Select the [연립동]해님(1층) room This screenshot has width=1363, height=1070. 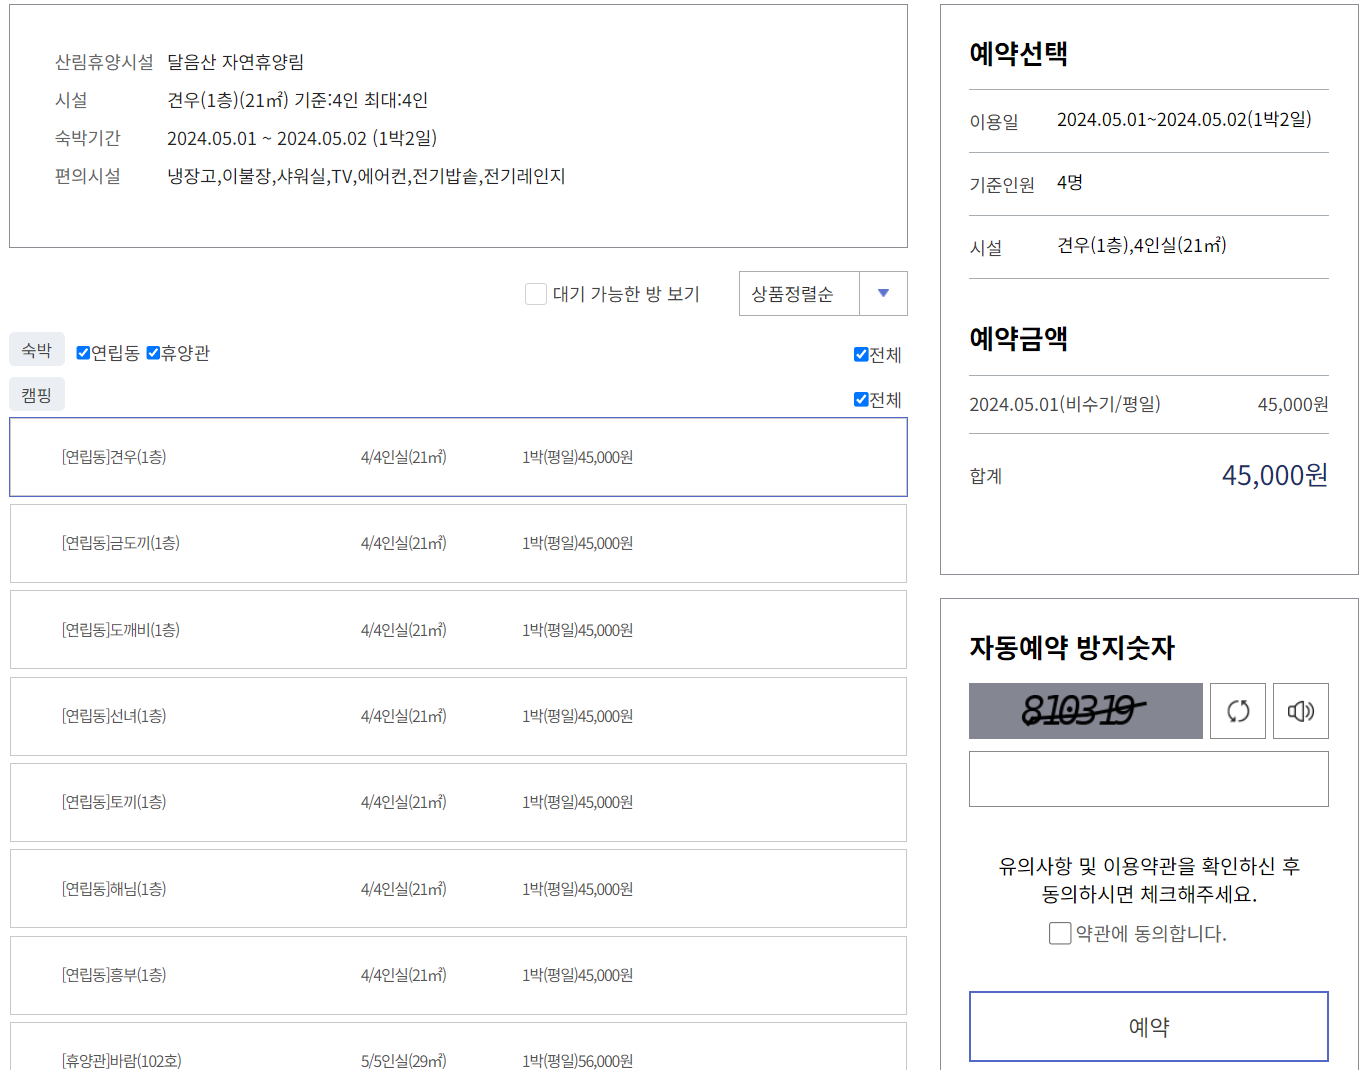pos(458,888)
